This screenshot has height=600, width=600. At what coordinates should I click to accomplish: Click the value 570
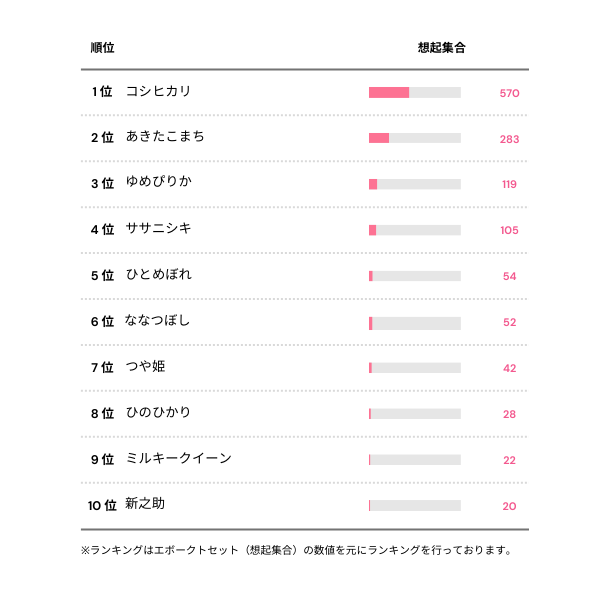[x=509, y=93]
